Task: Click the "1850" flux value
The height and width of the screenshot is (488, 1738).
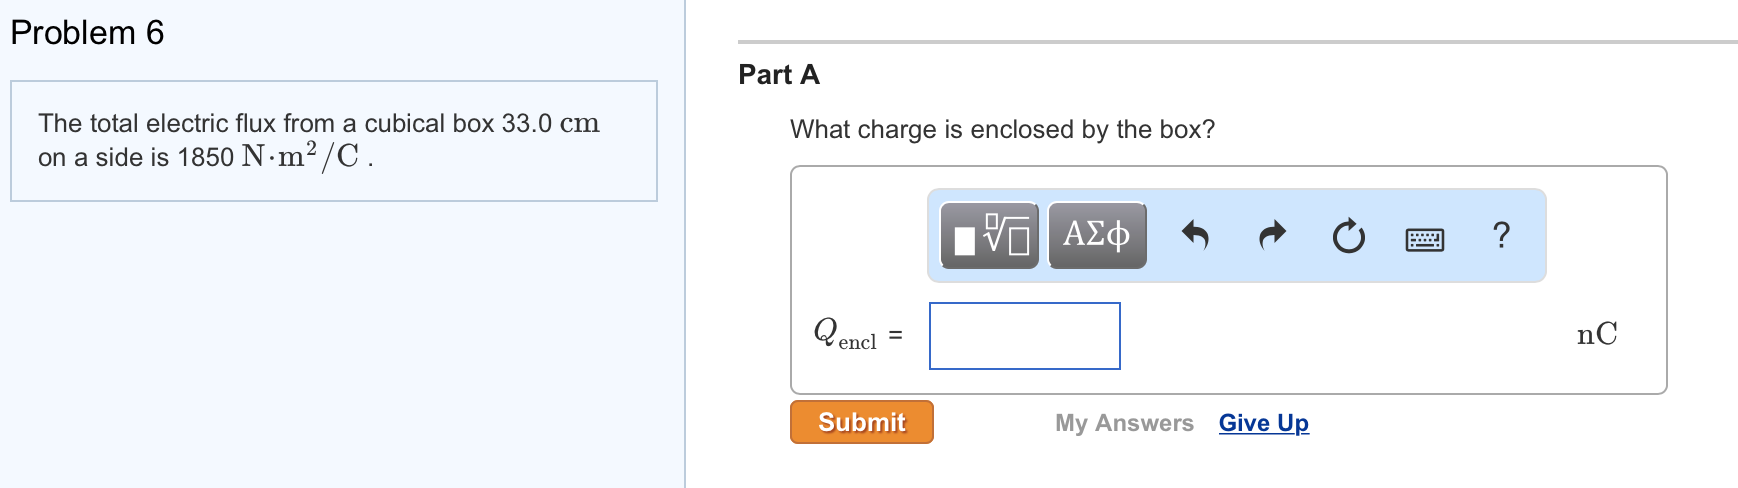Action: coord(206,158)
